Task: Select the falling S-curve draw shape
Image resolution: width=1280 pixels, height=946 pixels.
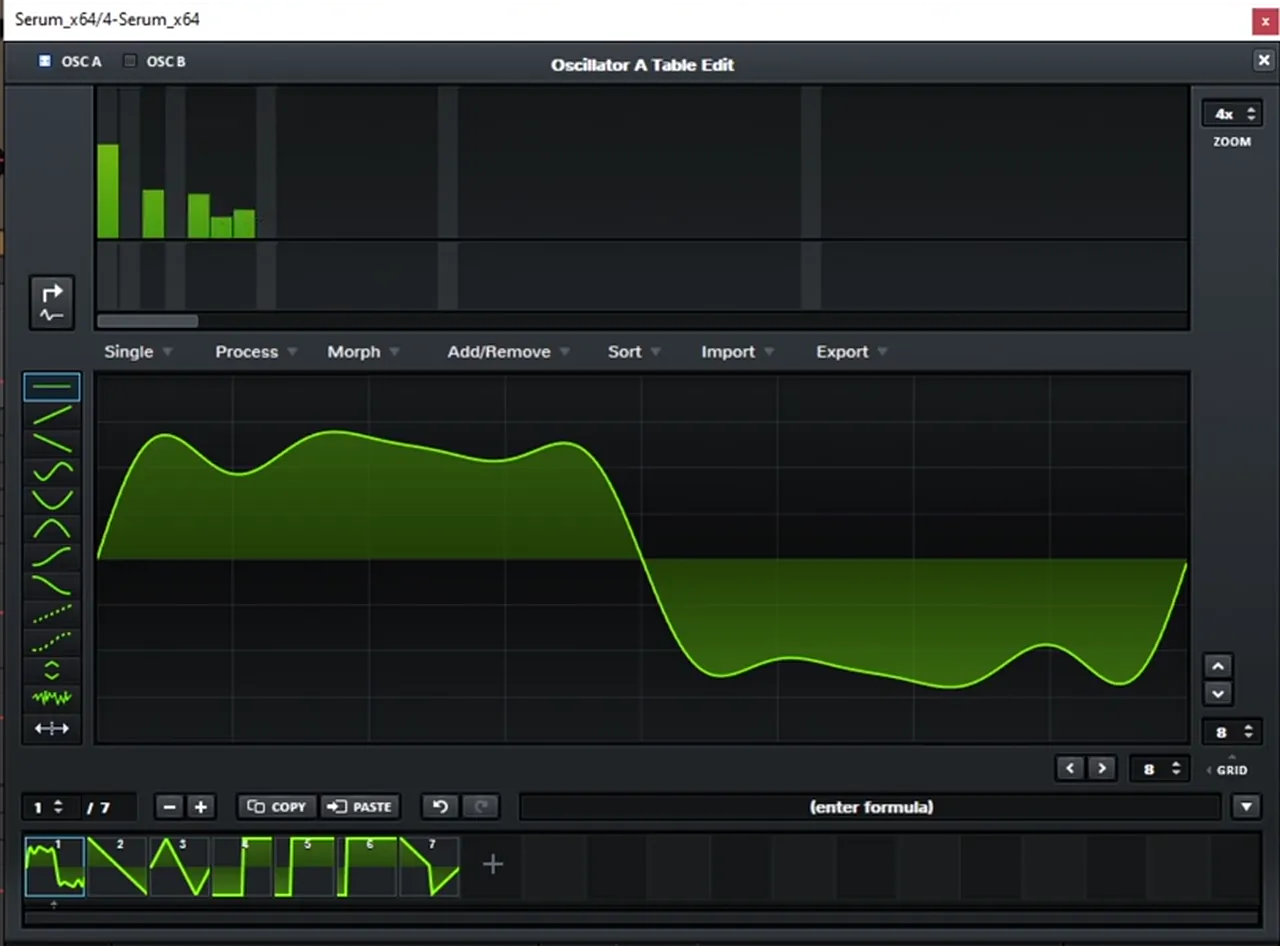Action: 52,585
